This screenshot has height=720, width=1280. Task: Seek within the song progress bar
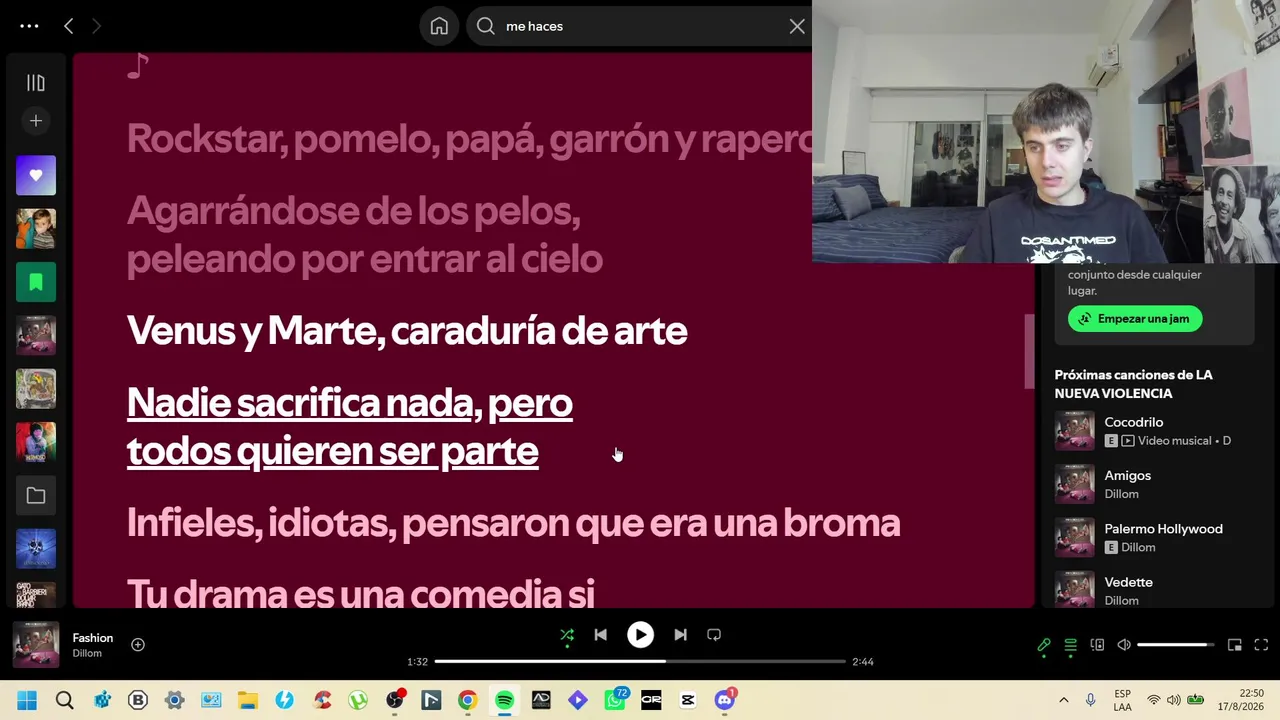pyautogui.click(x=640, y=661)
